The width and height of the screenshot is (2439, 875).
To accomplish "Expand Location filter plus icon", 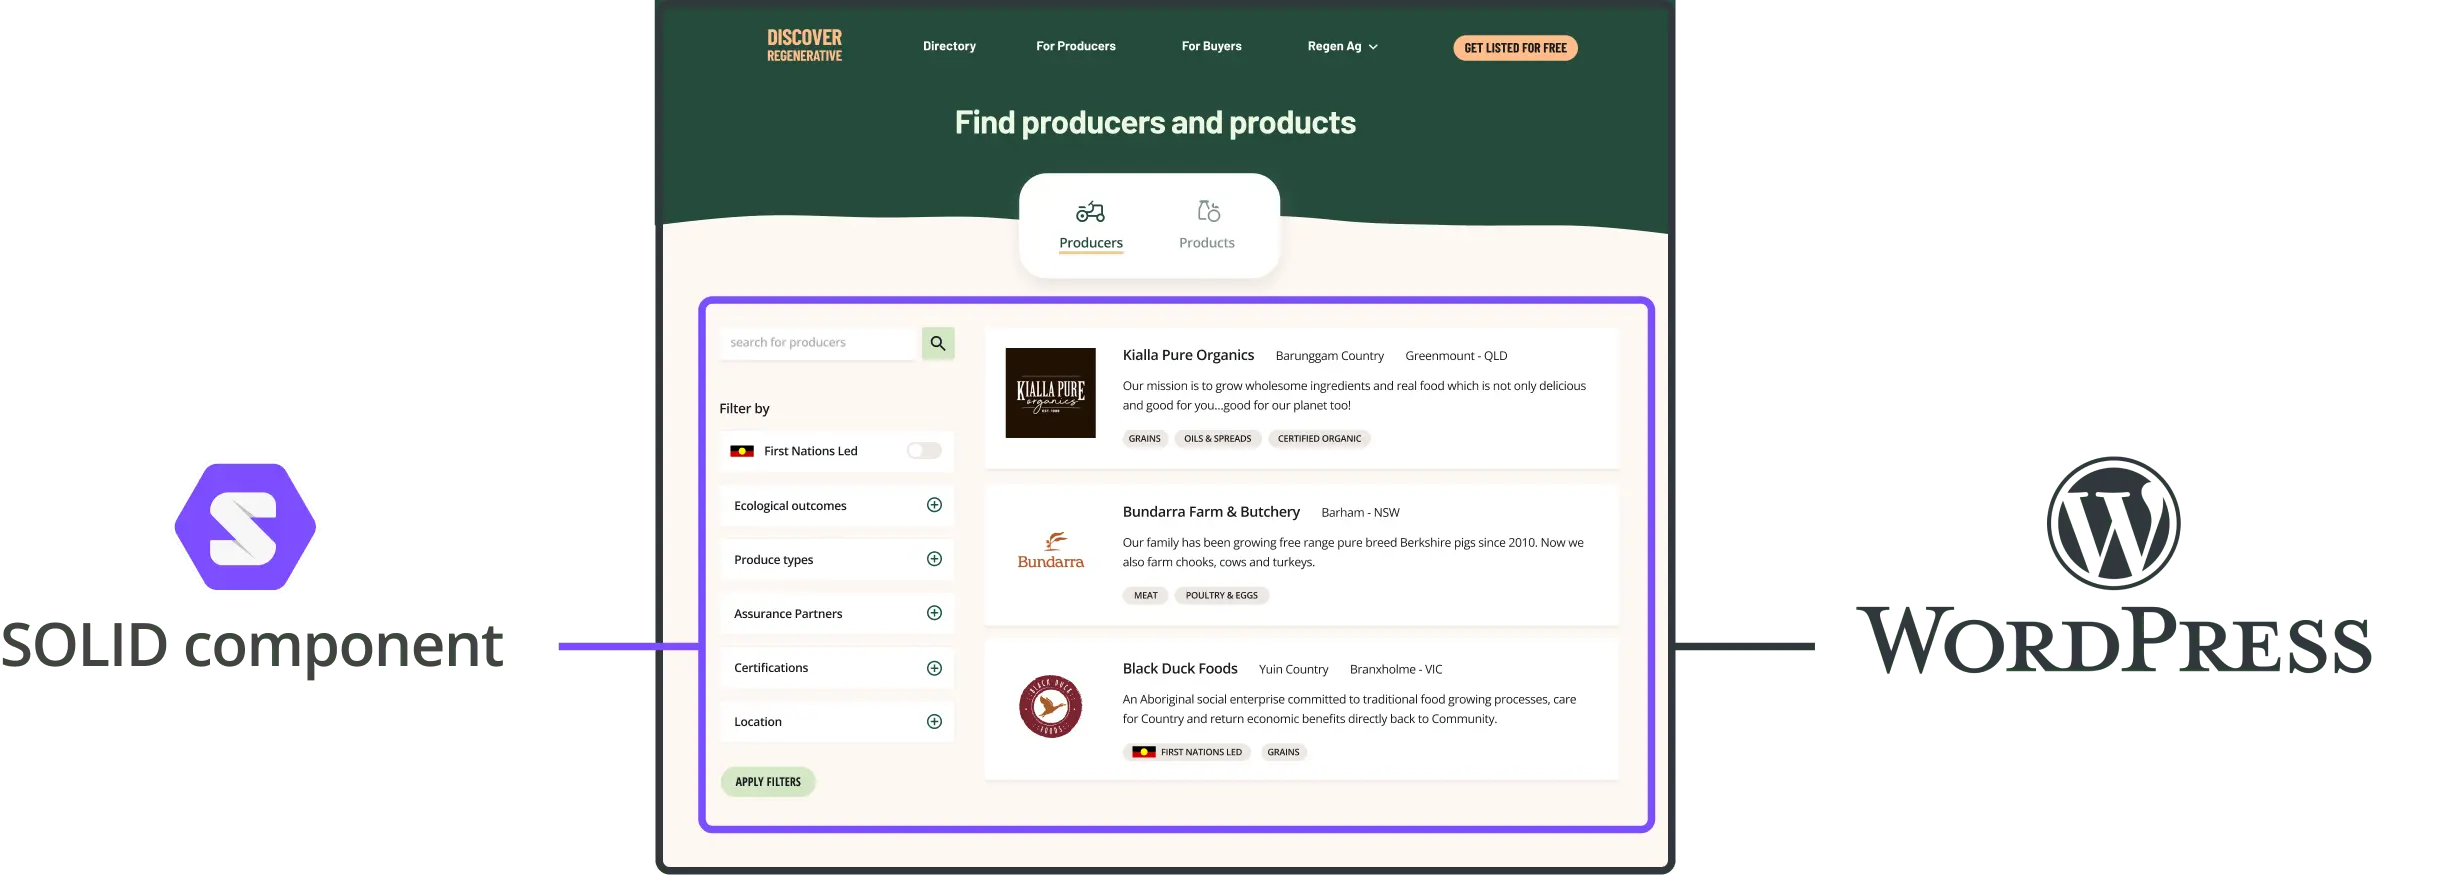I will [x=934, y=722].
